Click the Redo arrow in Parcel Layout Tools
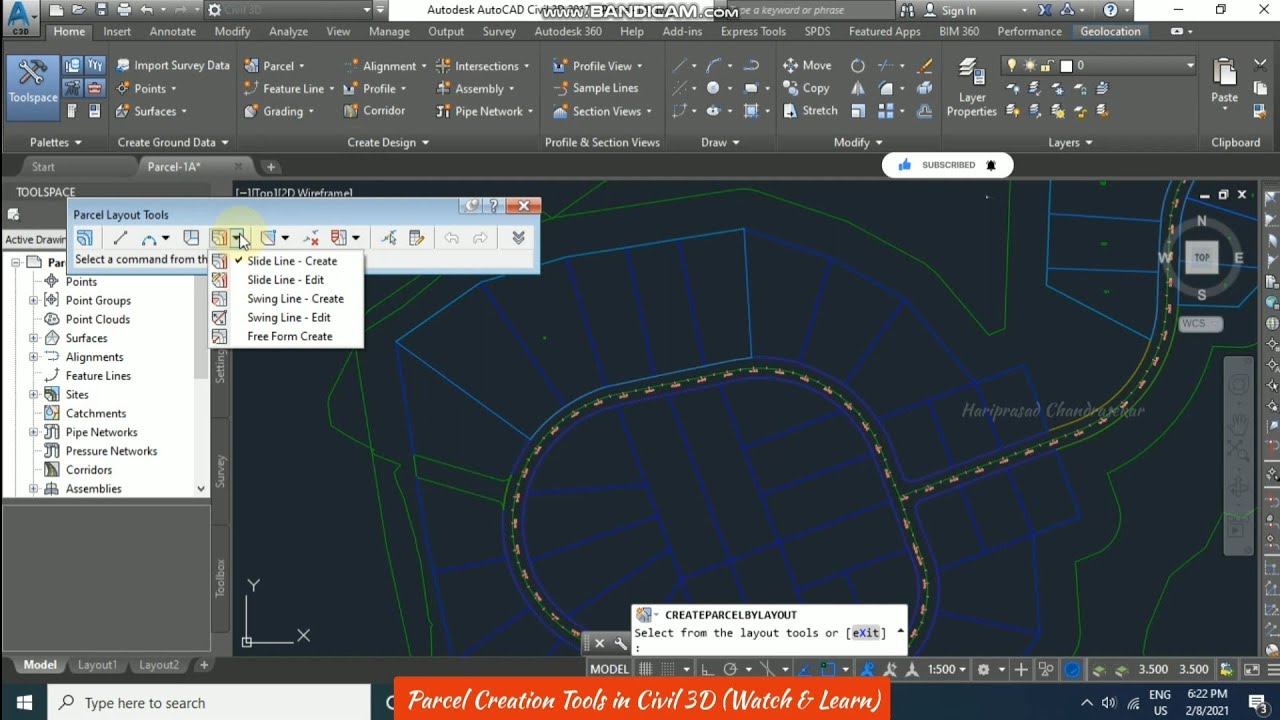 (x=480, y=238)
